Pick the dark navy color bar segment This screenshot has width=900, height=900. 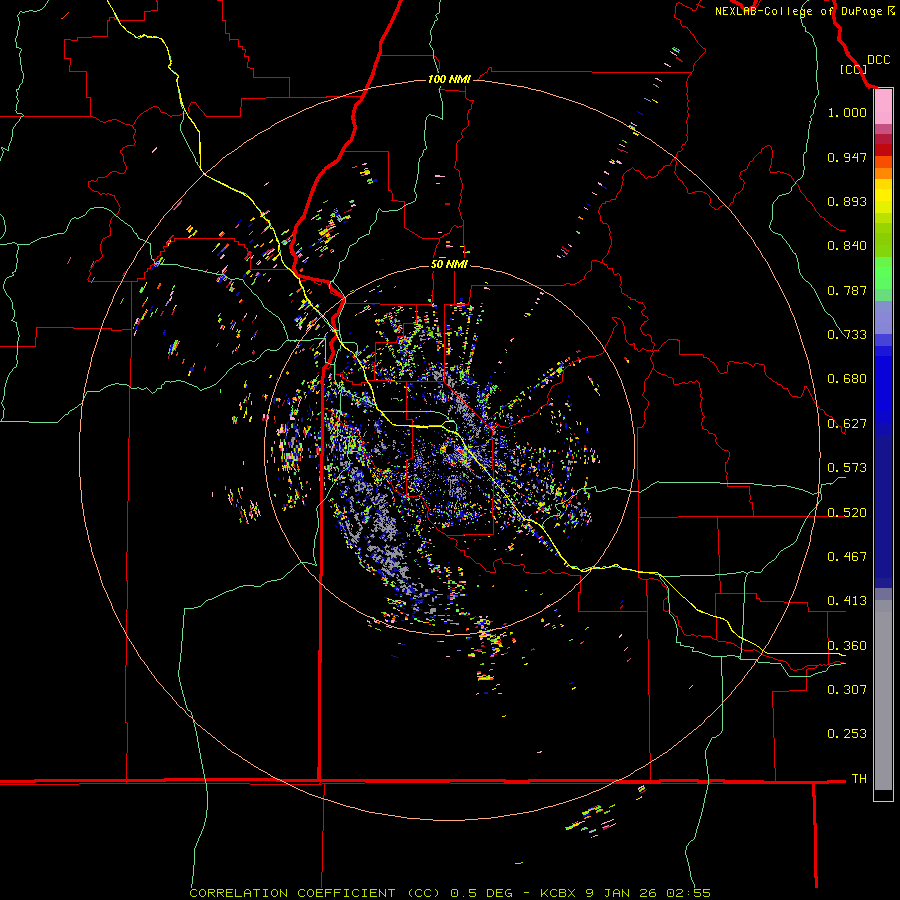point(883,511)
